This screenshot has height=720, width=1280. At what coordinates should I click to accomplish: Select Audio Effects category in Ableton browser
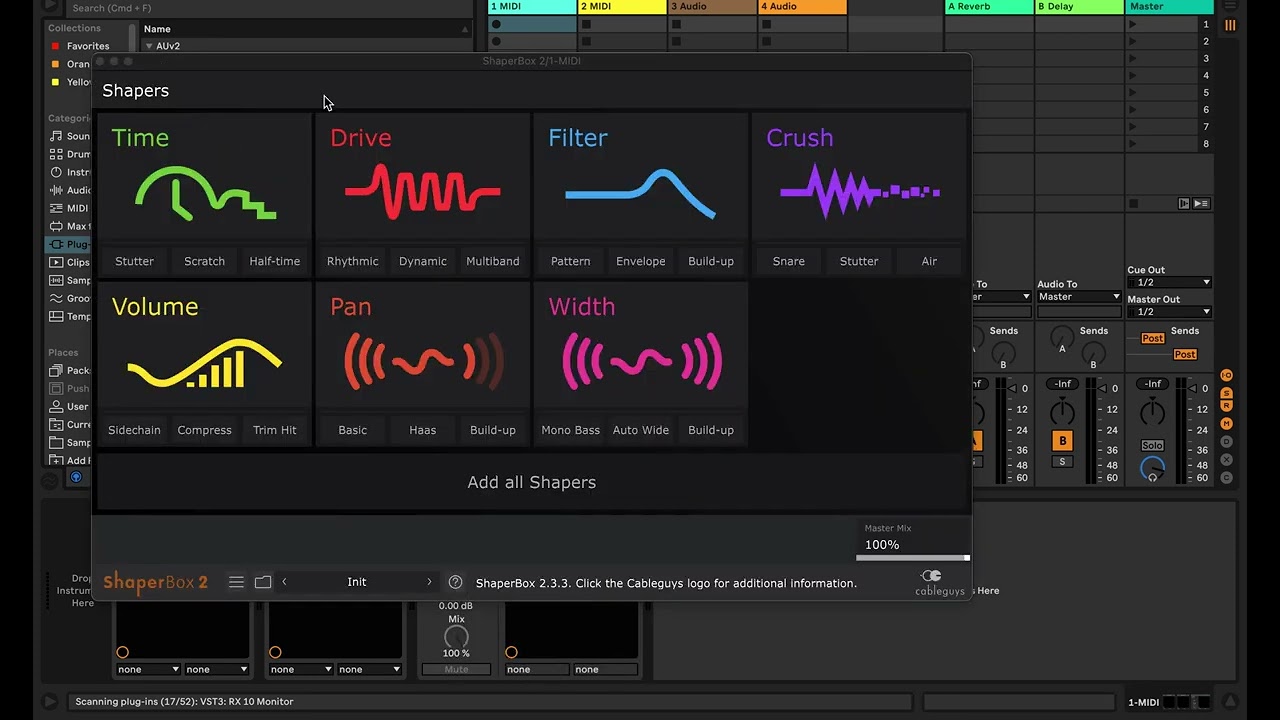tap(70, 190)
